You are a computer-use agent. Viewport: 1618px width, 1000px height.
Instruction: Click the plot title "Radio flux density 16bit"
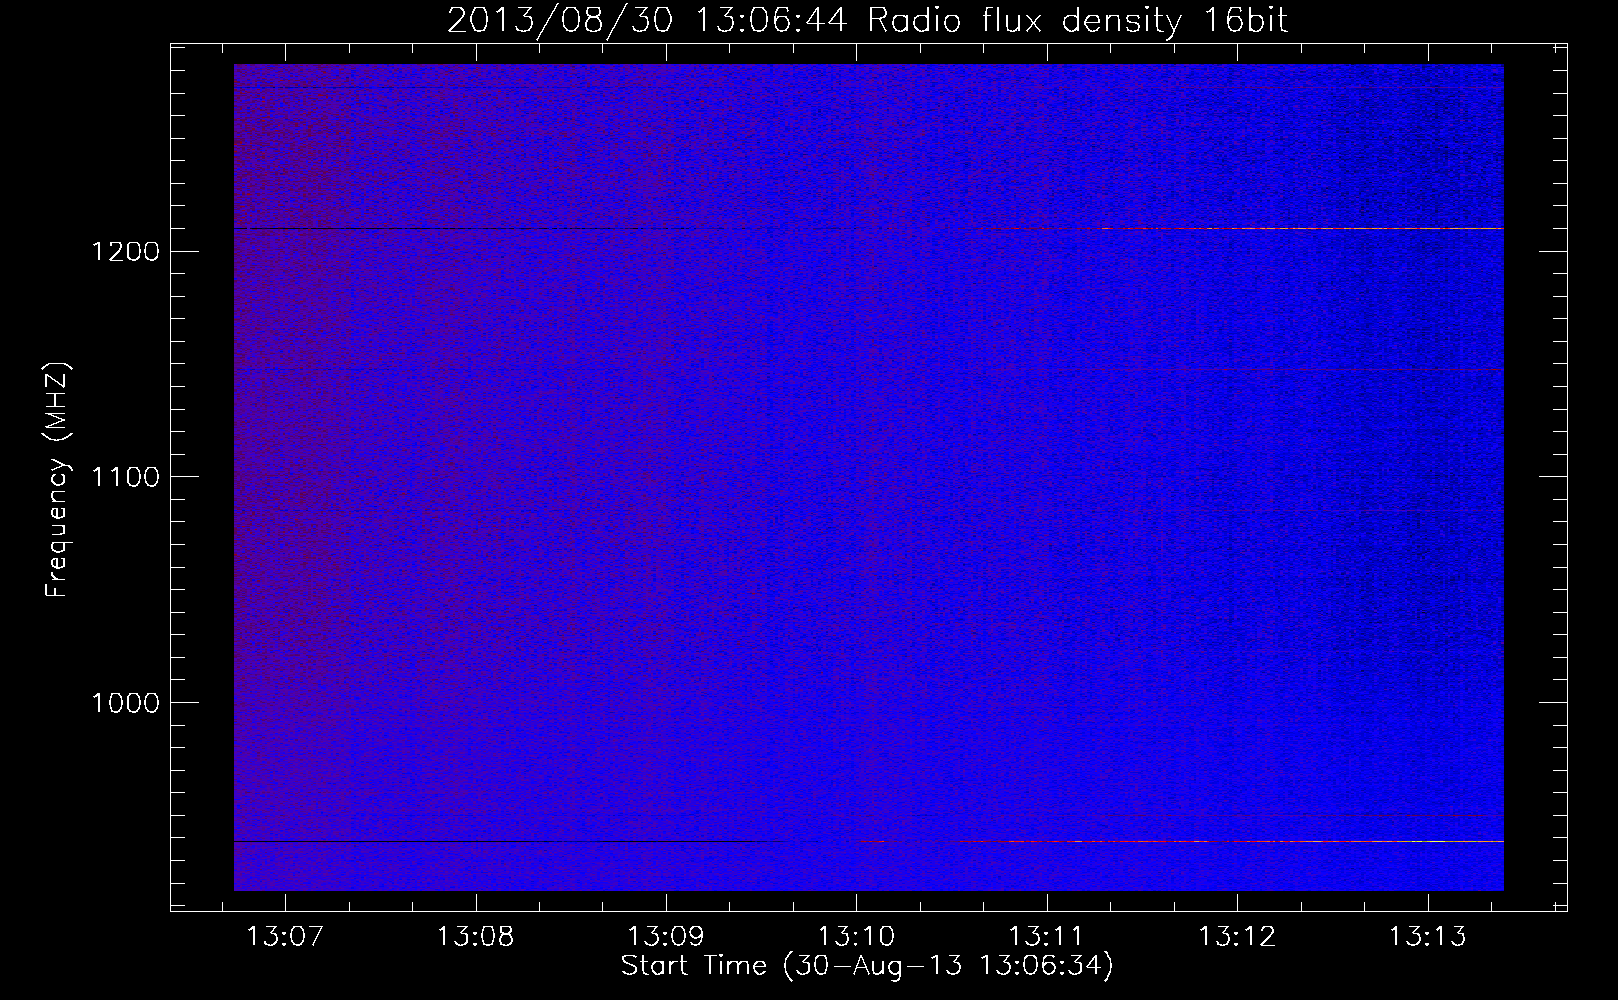[1078, 20]
